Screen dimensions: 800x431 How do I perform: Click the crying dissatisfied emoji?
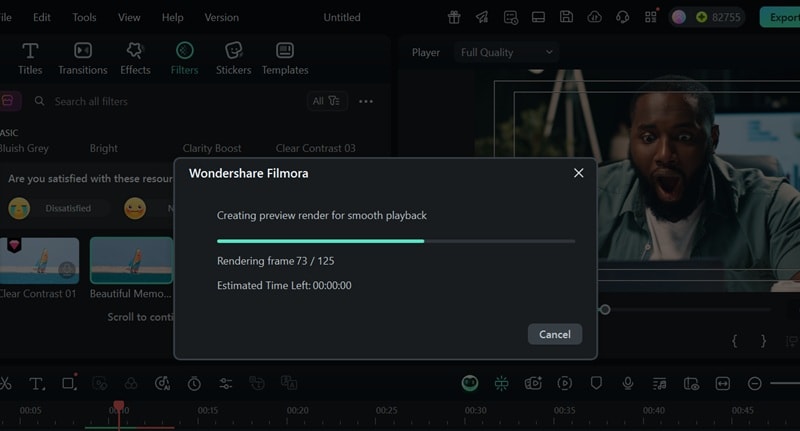pos(19,208)
